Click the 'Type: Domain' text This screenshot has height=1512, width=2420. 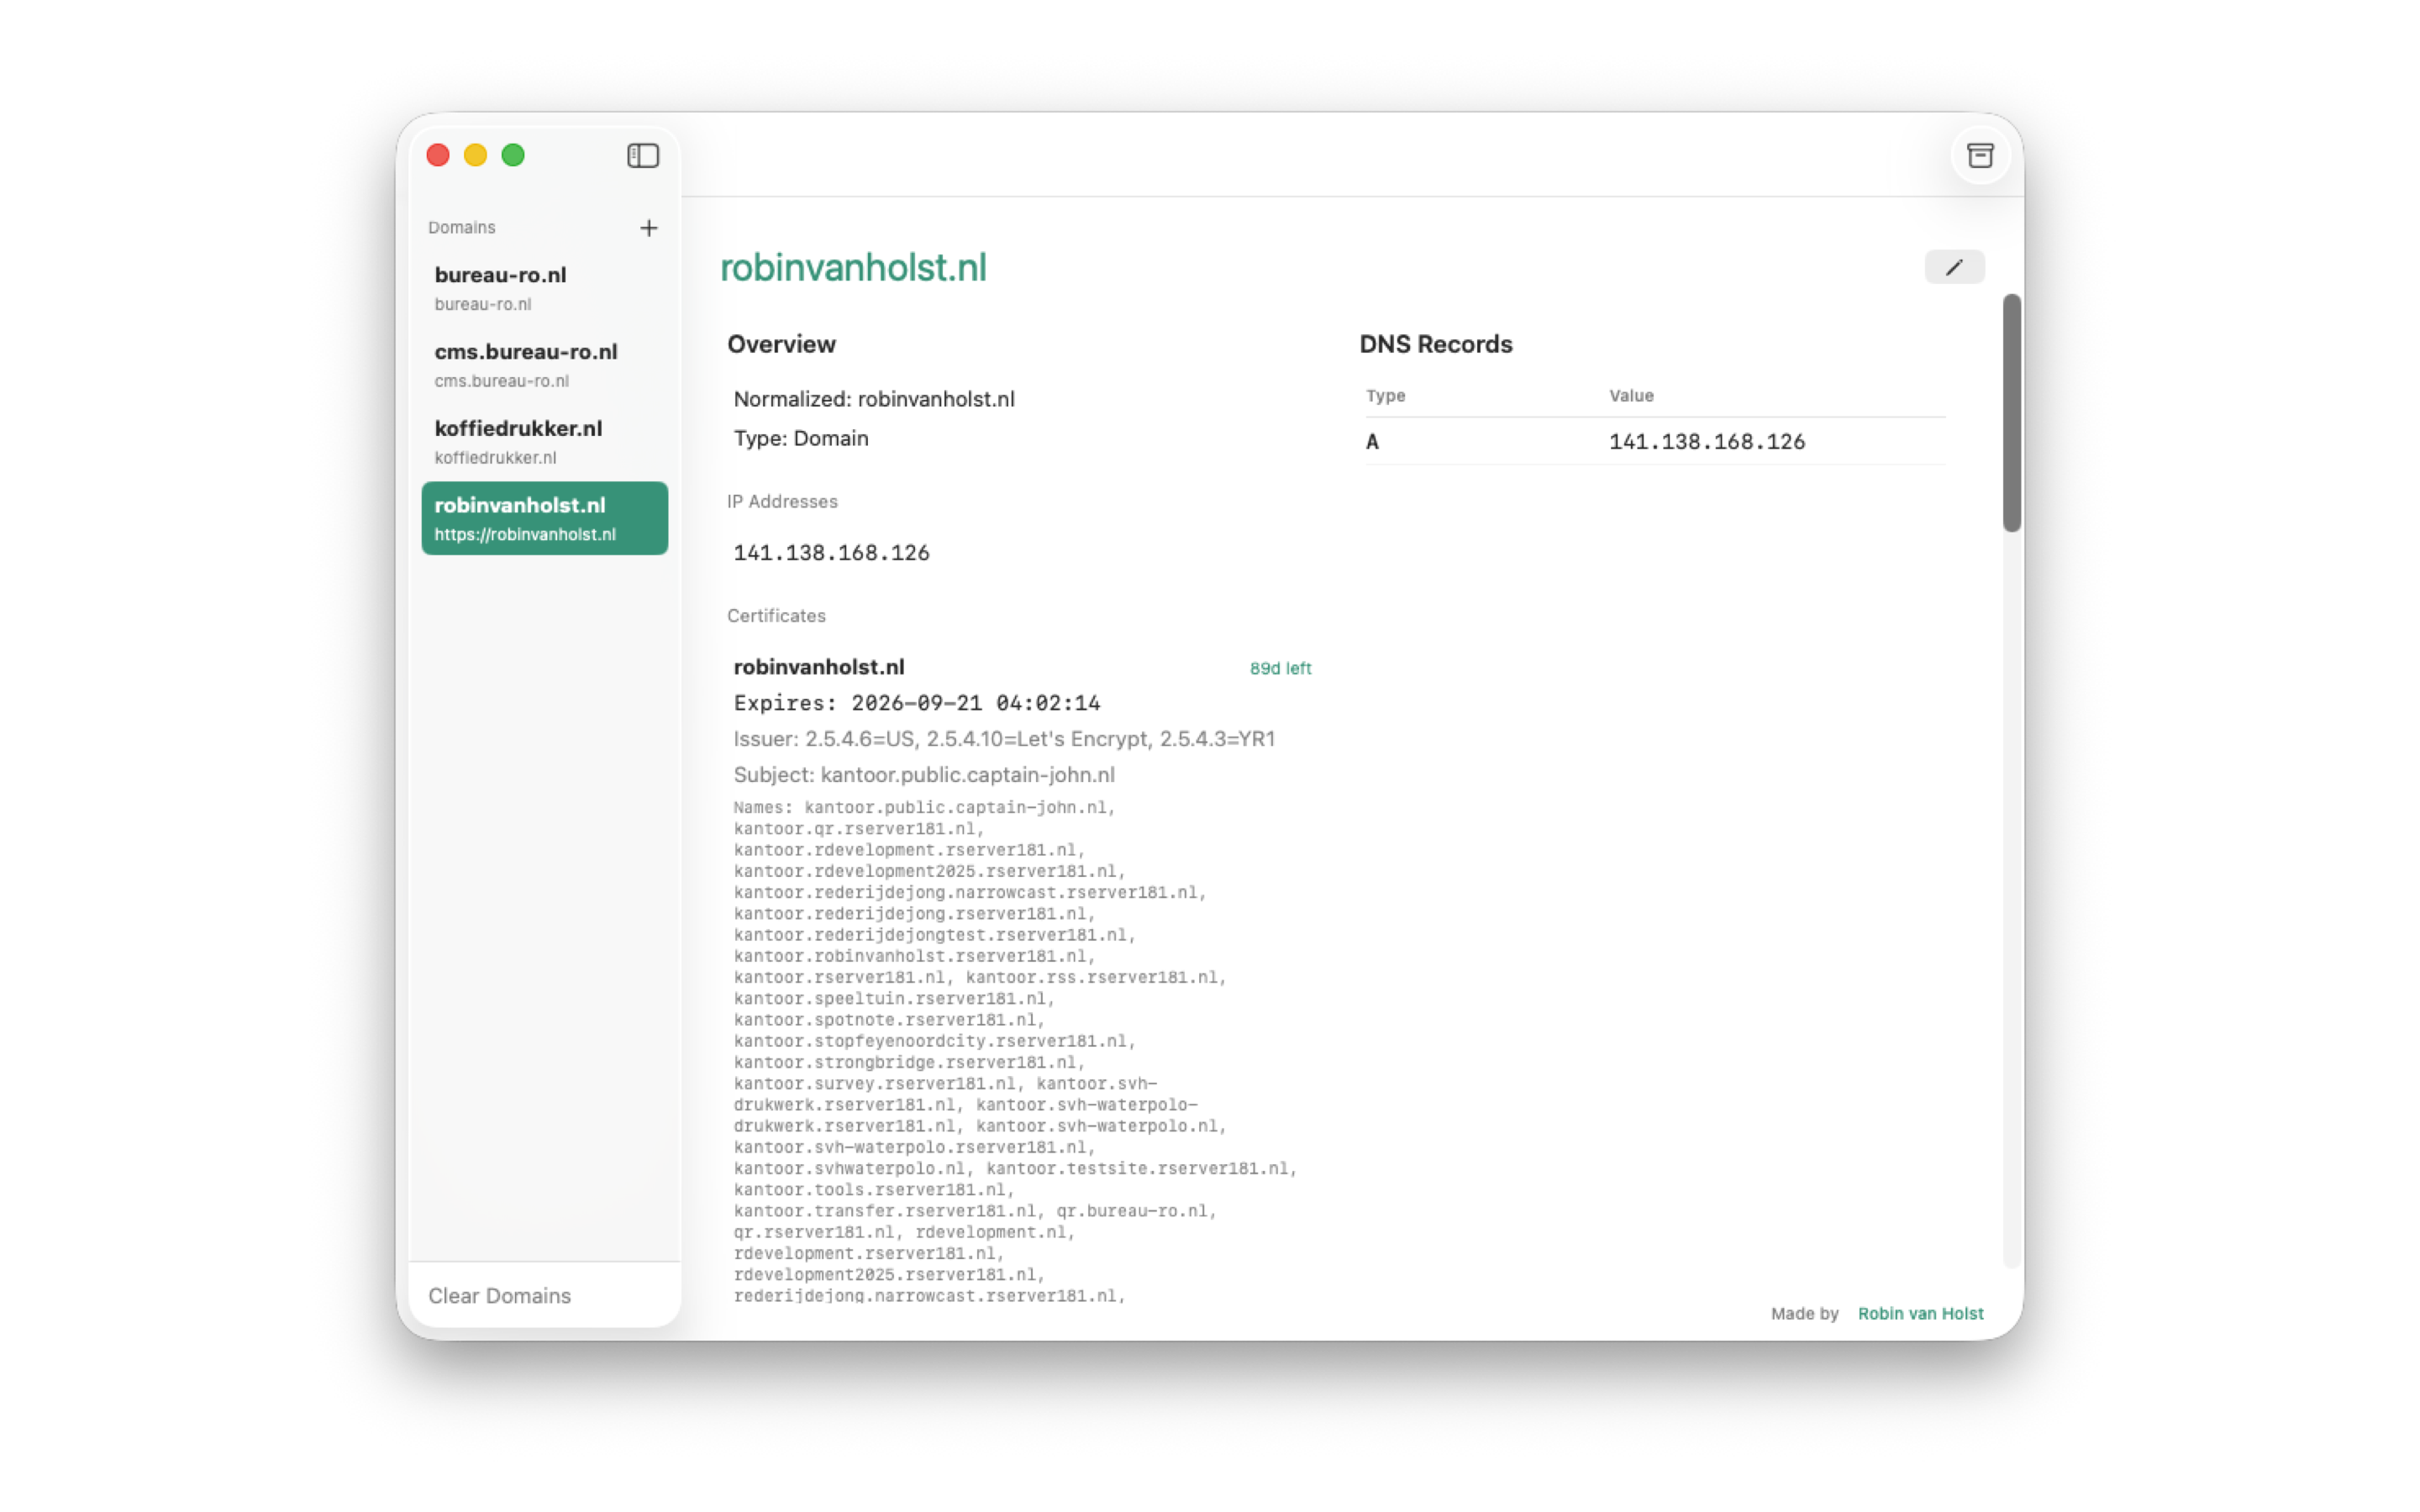[801, 438]
